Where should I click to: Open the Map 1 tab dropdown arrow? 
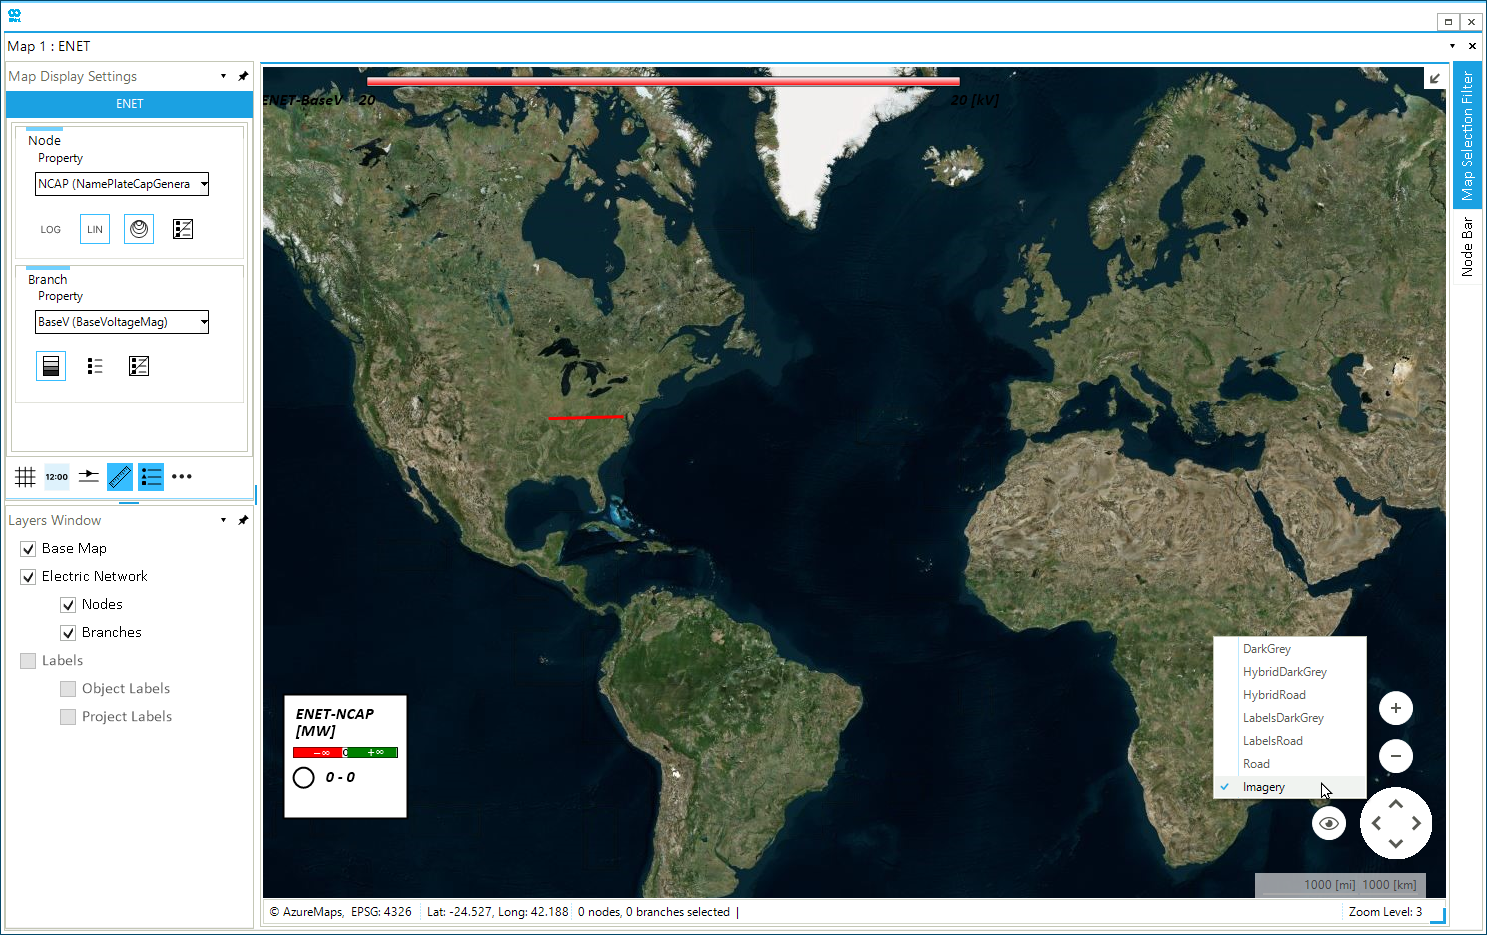pyautogui.click(x=1452, y=46)
